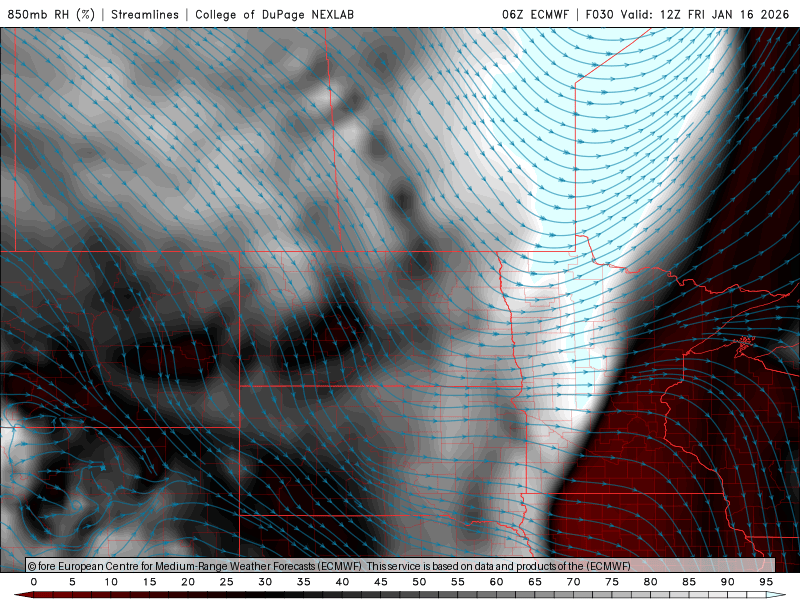Click colorbar label '50'
Screen dimensions: 800x600
[x=419, y=582]
